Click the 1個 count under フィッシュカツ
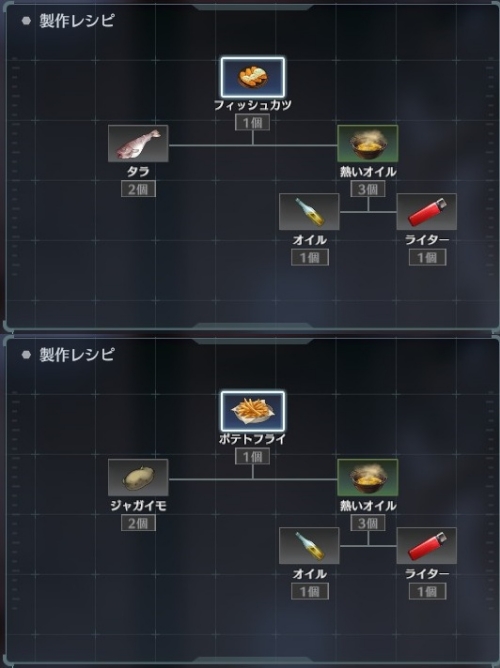 click(253, 123)
